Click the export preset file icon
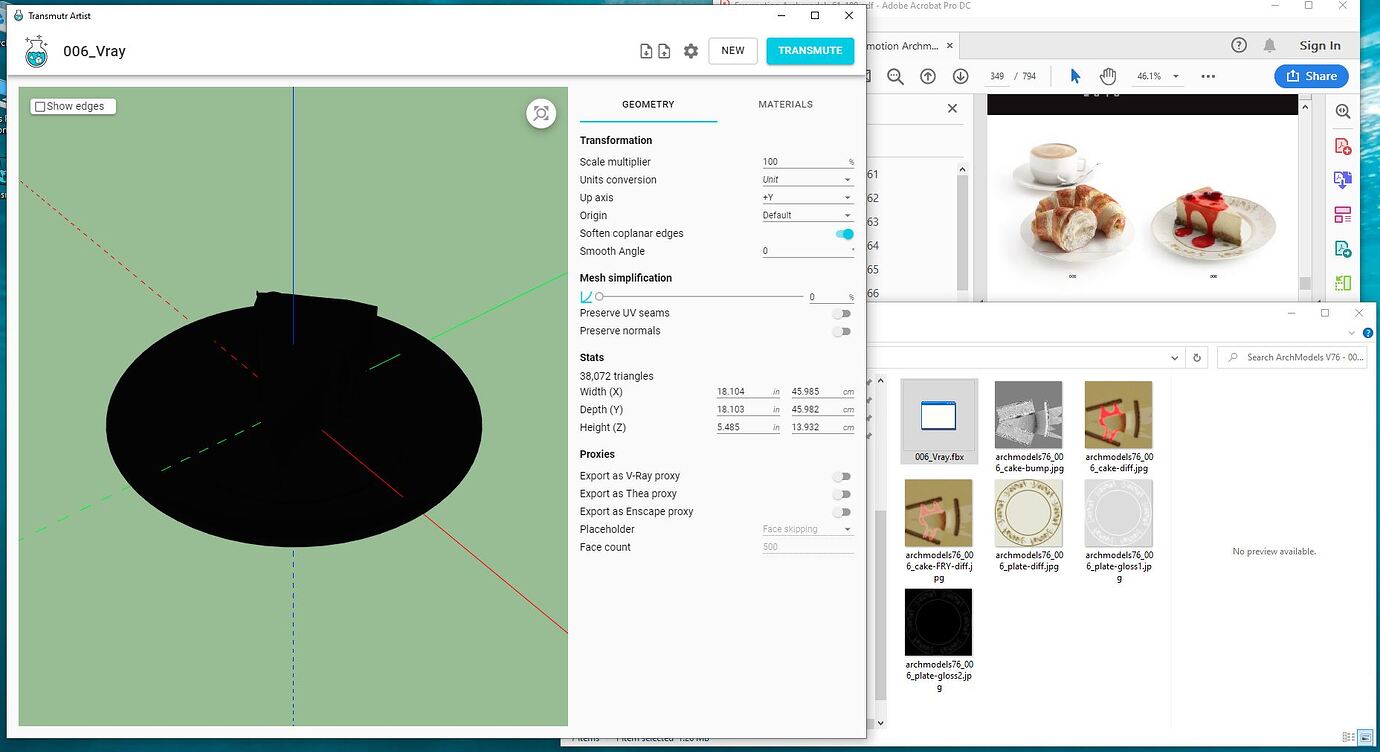 [x=664, y=51]
